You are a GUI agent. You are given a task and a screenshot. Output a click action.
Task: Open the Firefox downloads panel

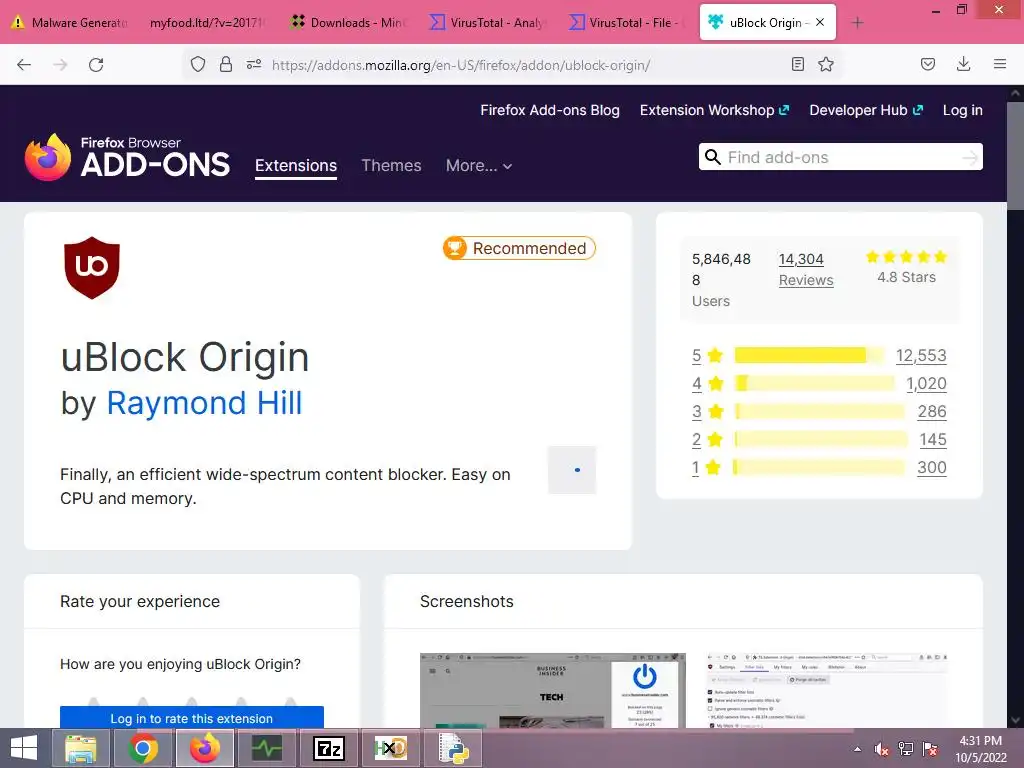[963, 65]
